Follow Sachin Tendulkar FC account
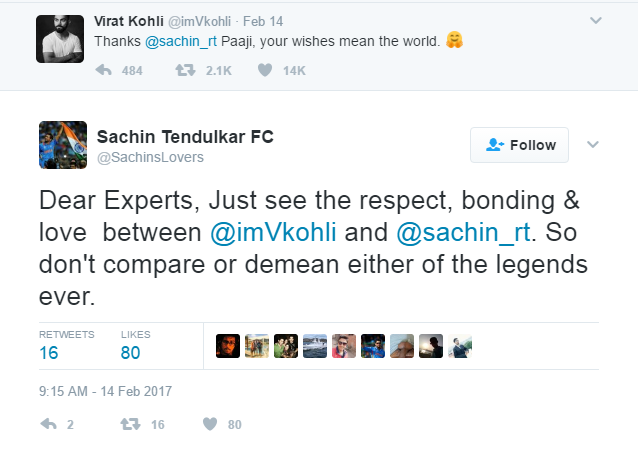 click(519, 145)
